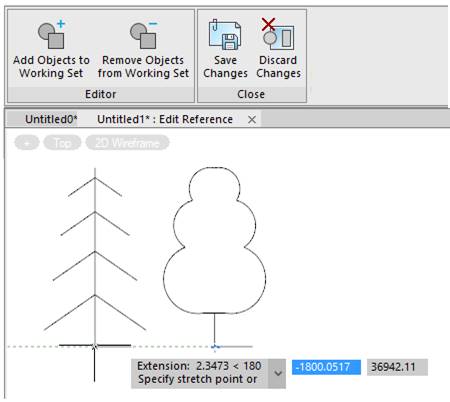
Task: Click the Save Changes icon
Action: click(225, 34)
